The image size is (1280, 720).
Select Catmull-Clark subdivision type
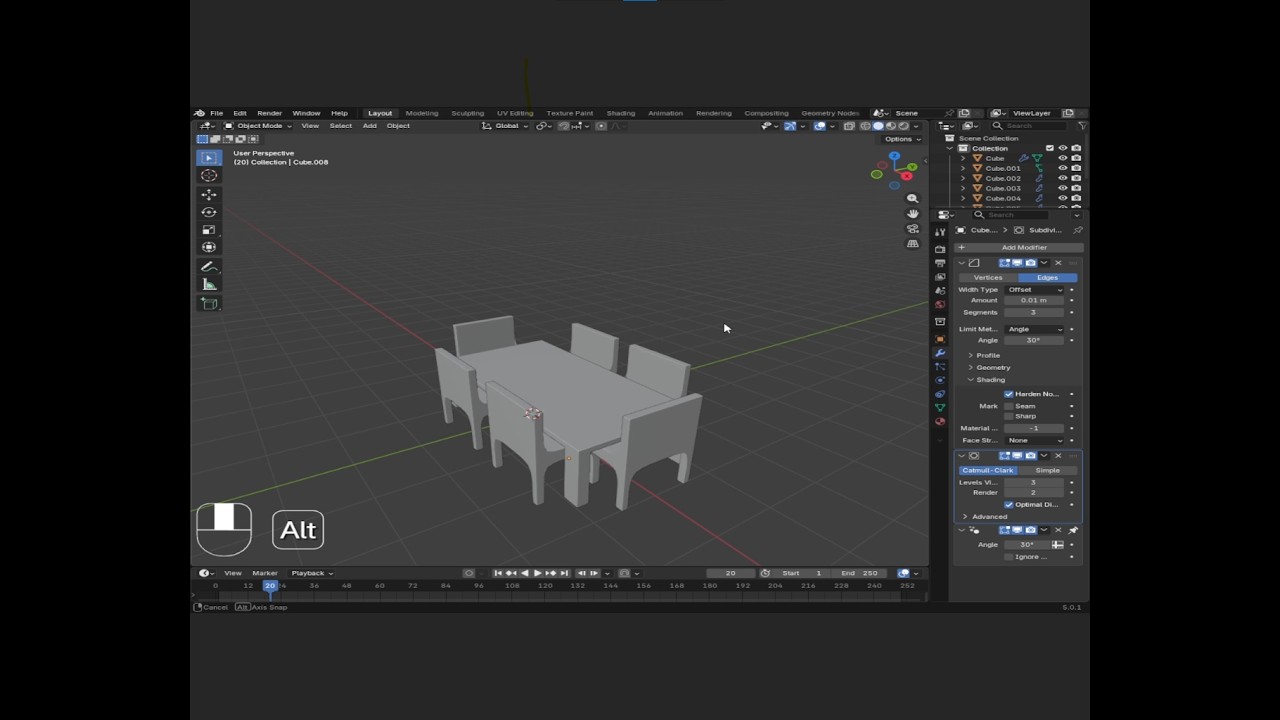coord(988,470)
